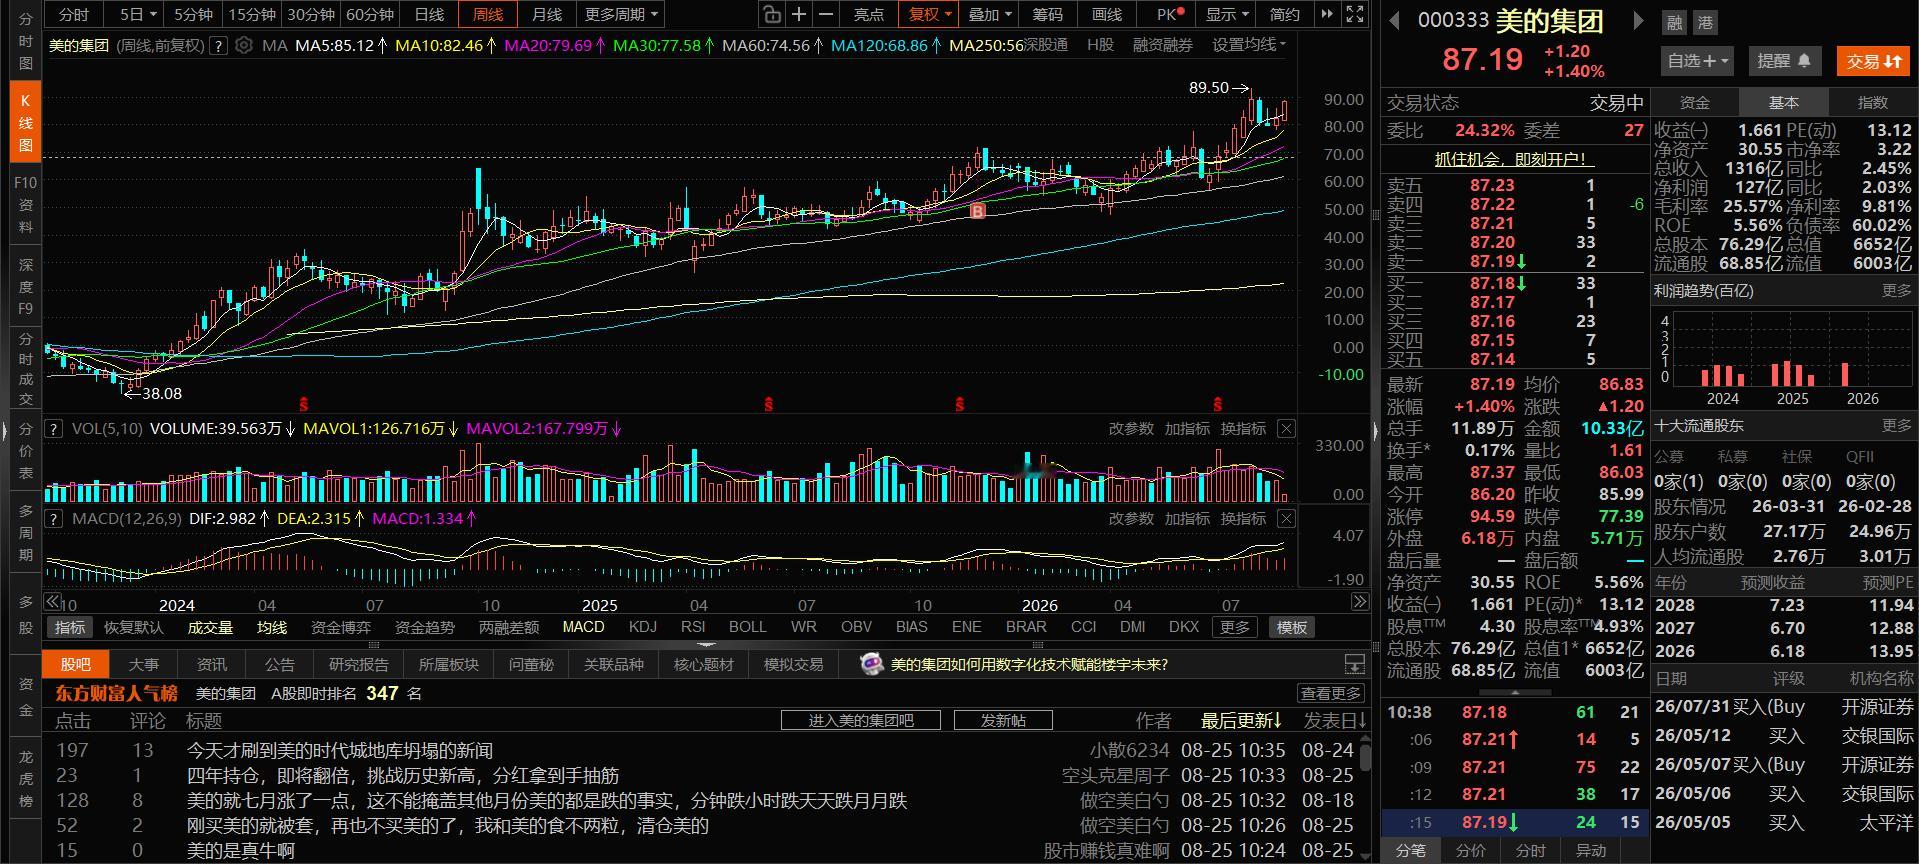The height and width of the screenshot is (864, 1919).
Task: Toggle the BOLL indicator
Action: (x=748, y=628)
